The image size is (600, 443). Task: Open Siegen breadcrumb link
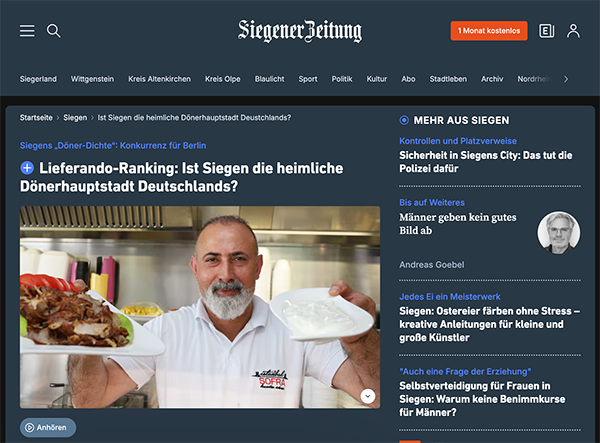[x=75, y=118]
